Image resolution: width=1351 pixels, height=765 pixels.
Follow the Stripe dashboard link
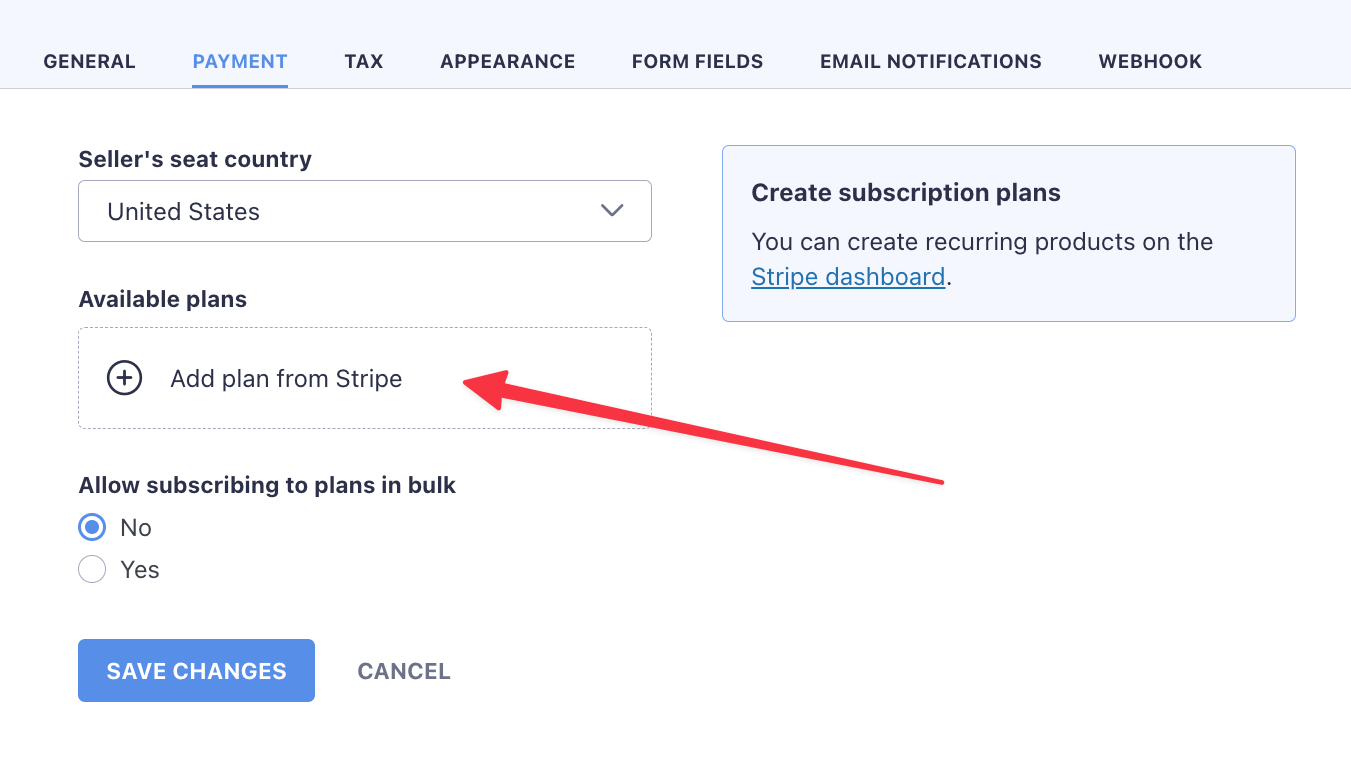(848, 276)
